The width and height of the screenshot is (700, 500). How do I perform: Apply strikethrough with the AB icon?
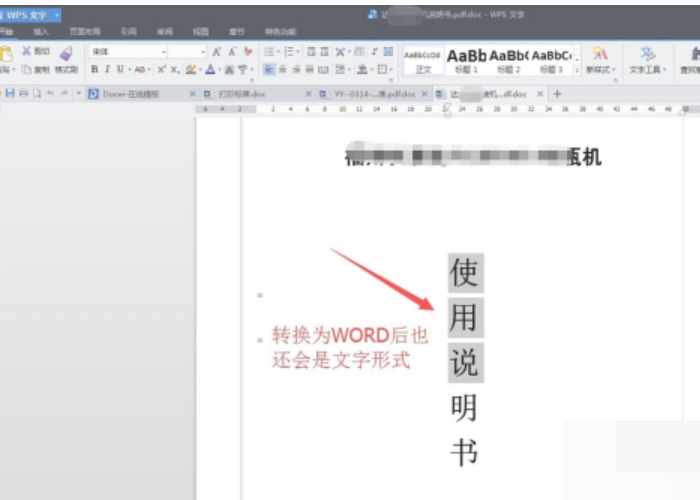pos(140,69)
